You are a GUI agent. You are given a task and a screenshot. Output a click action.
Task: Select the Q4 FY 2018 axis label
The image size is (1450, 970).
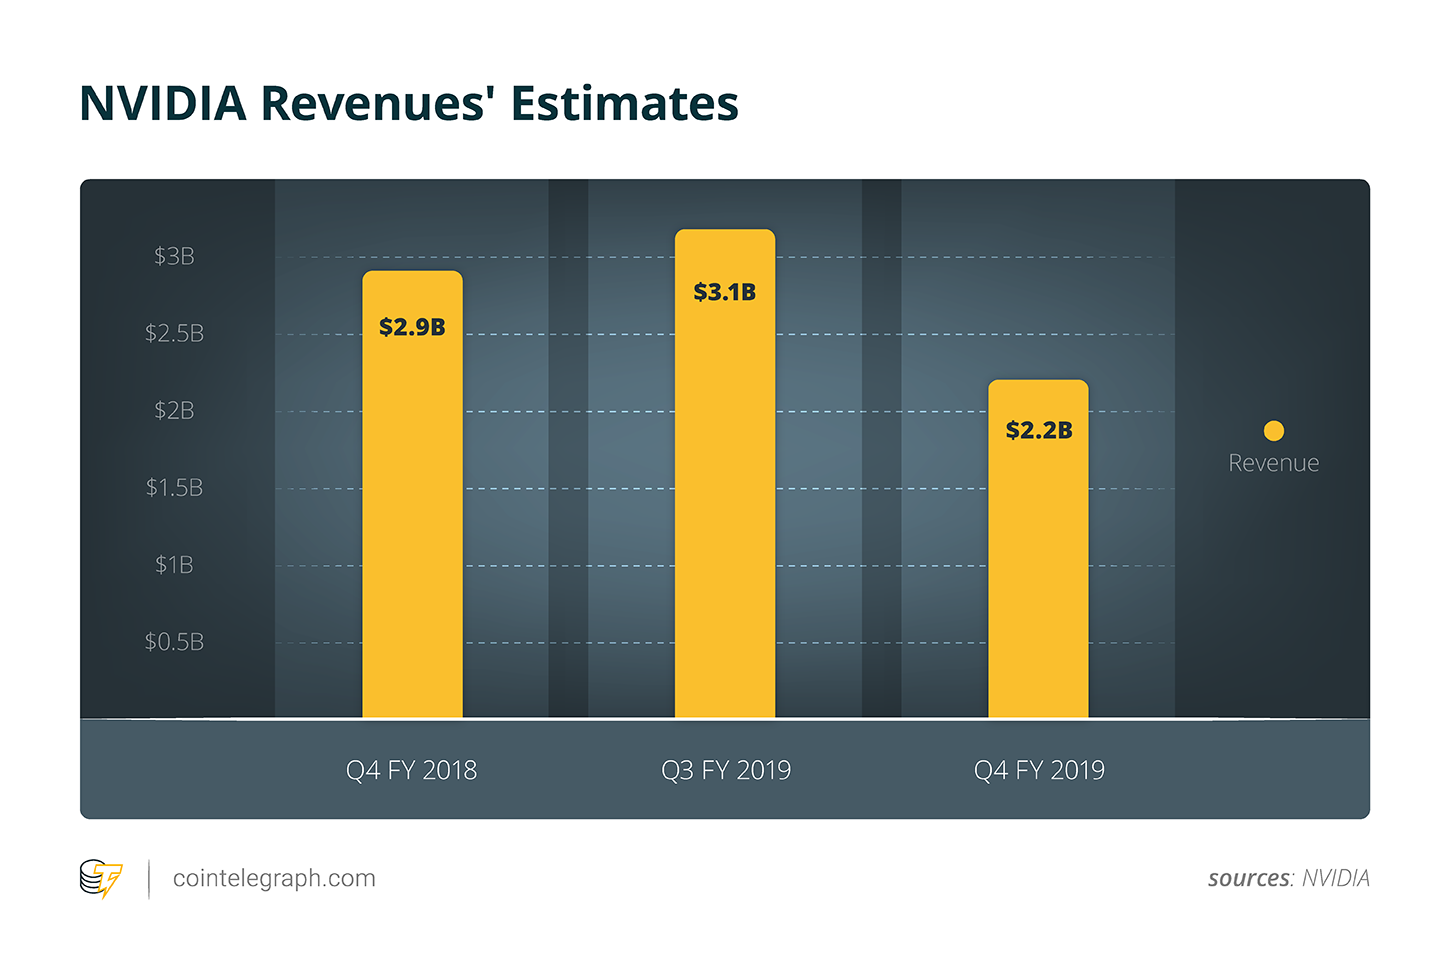pos(411,770)
